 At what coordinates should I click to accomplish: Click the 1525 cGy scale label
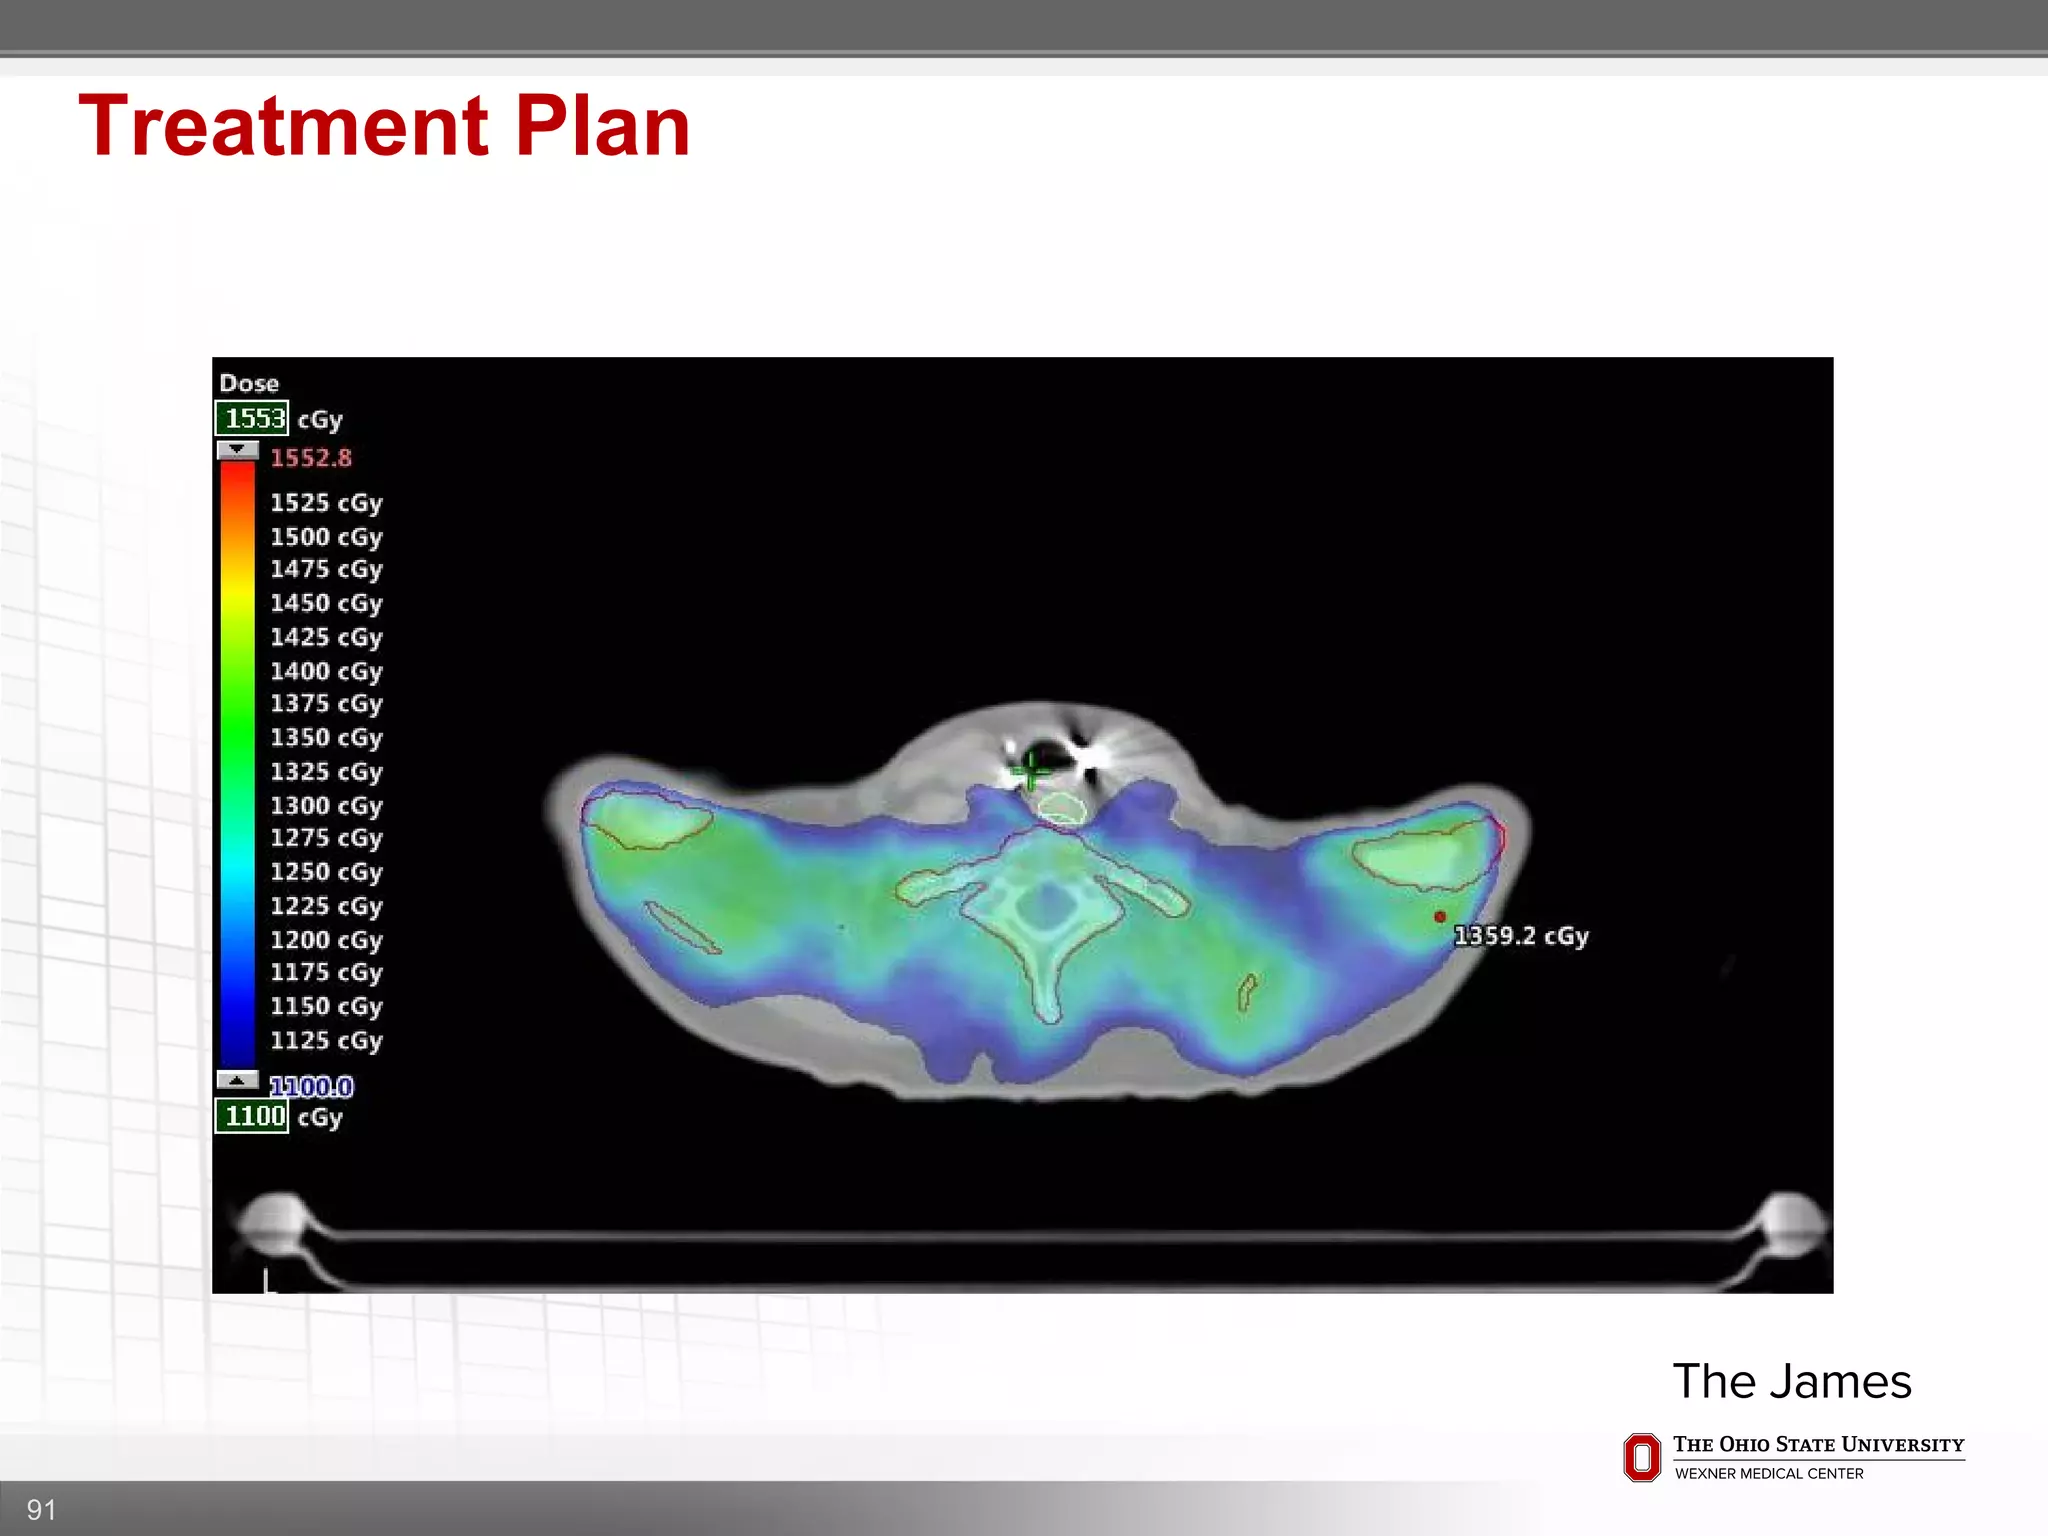coord(326,503)
